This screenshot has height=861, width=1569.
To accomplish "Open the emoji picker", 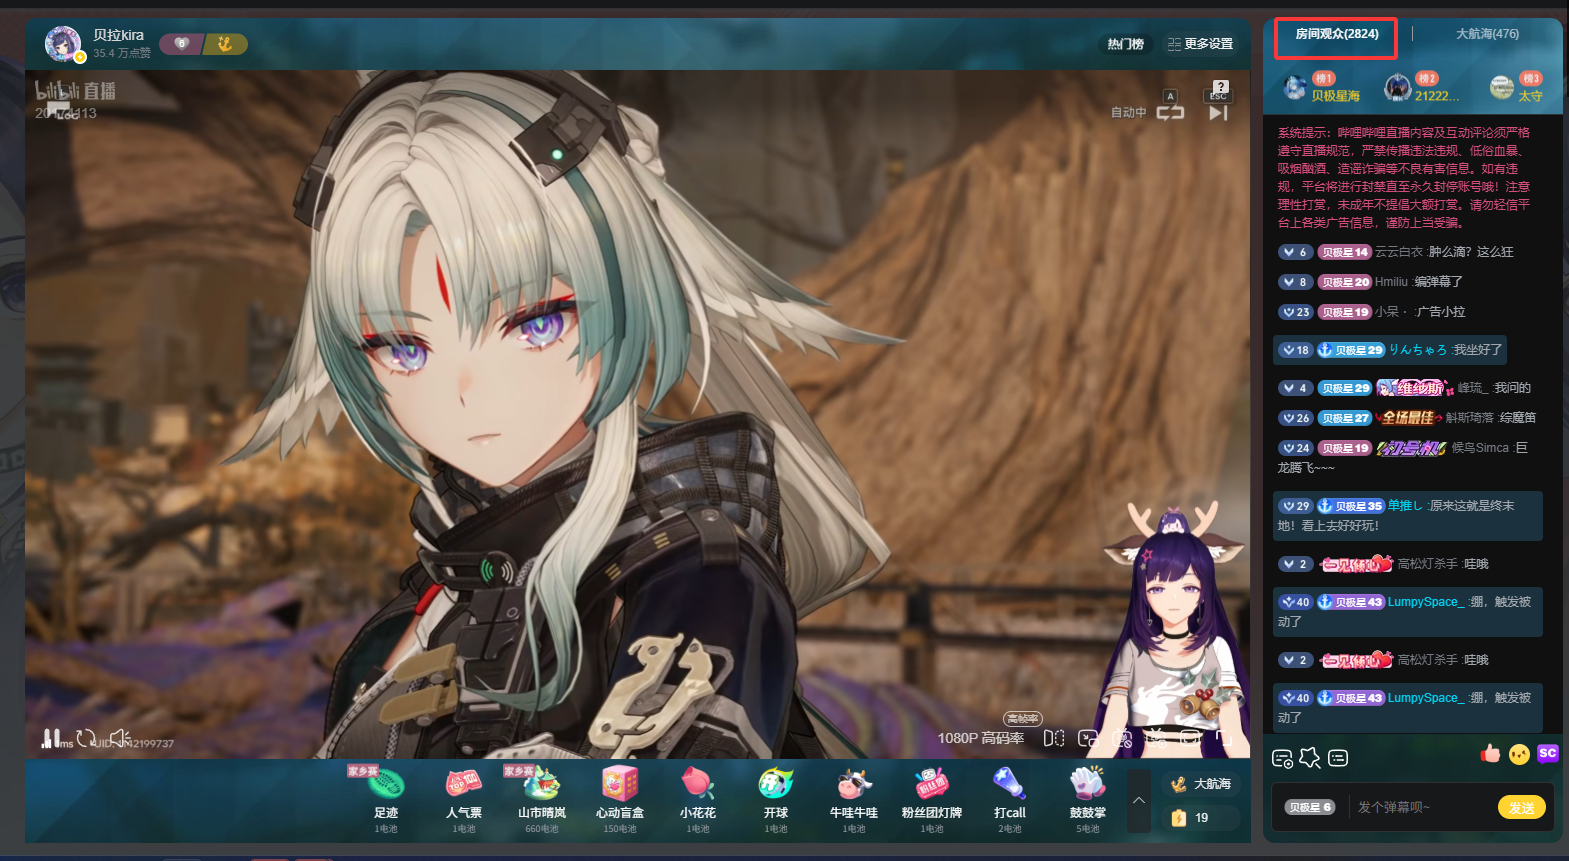I will click(x=1519, y=754).
